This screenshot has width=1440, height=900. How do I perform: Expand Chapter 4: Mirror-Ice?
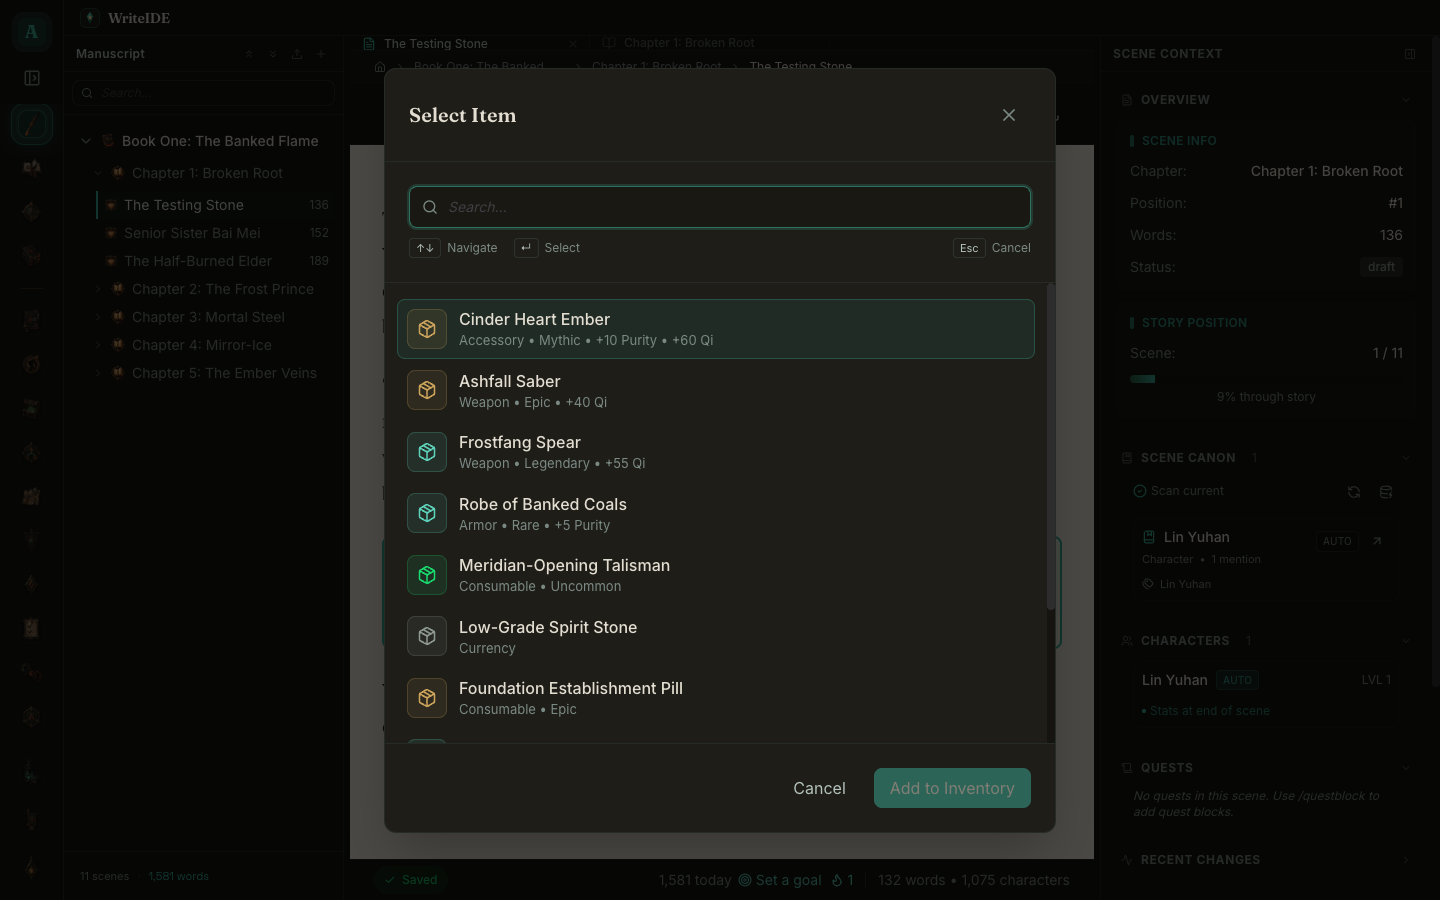pos(98,345)
